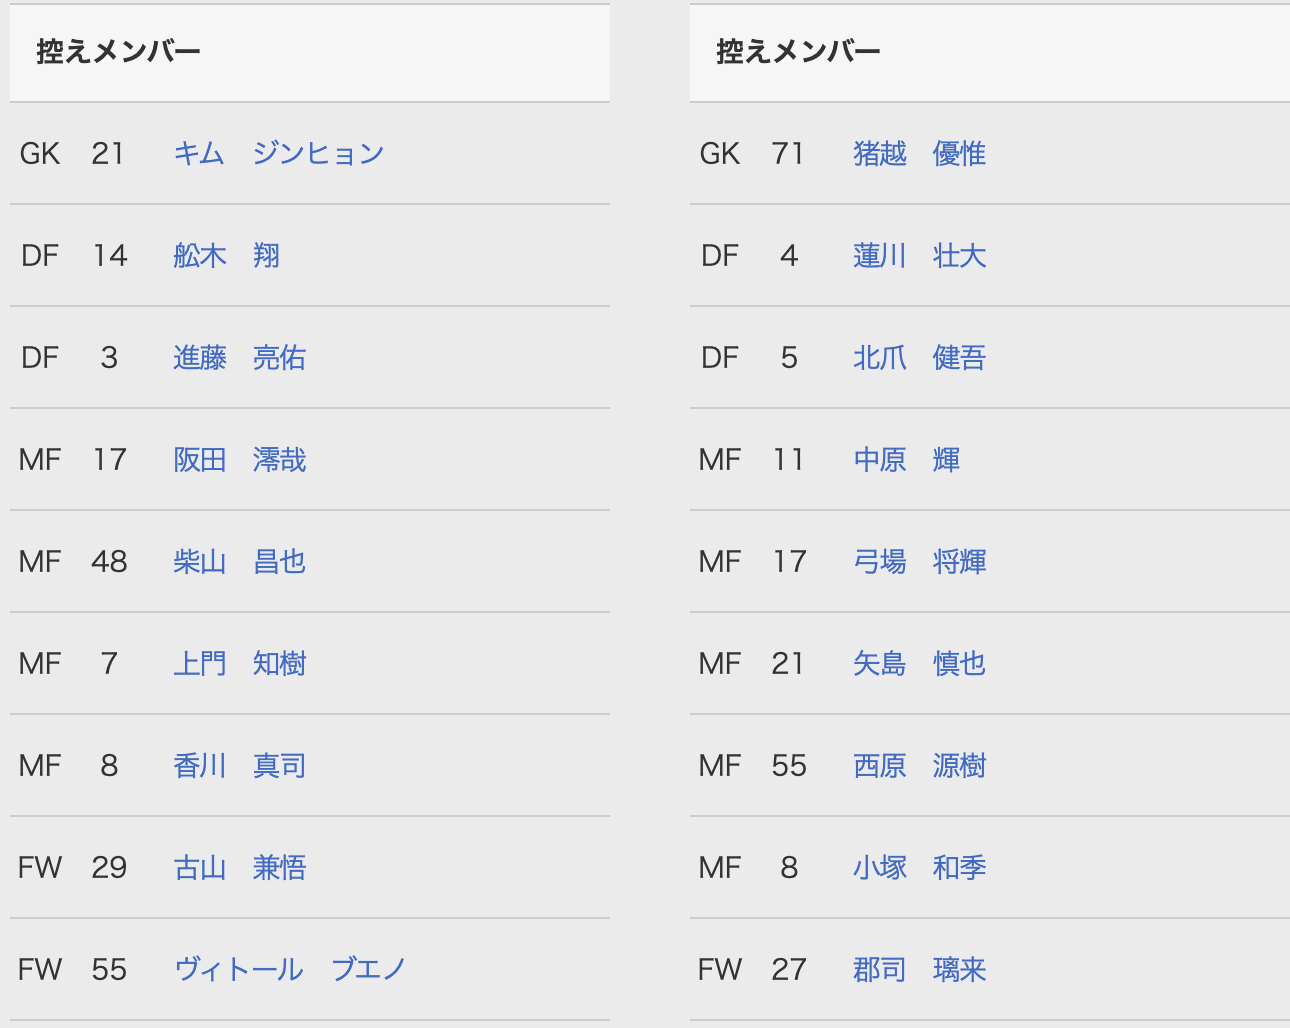Open ヴィトール ブエノ player link

point(290,969)
